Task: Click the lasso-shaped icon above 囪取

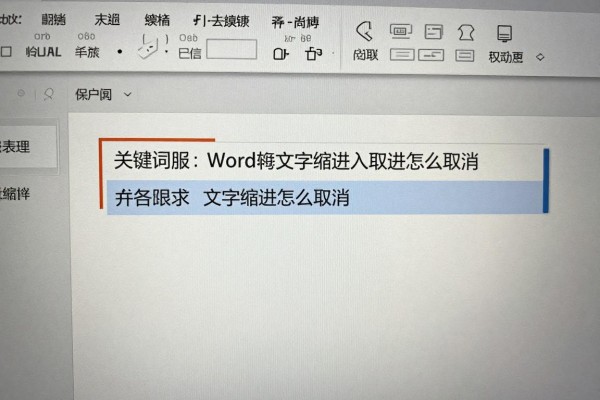Action: coord(364,31)
